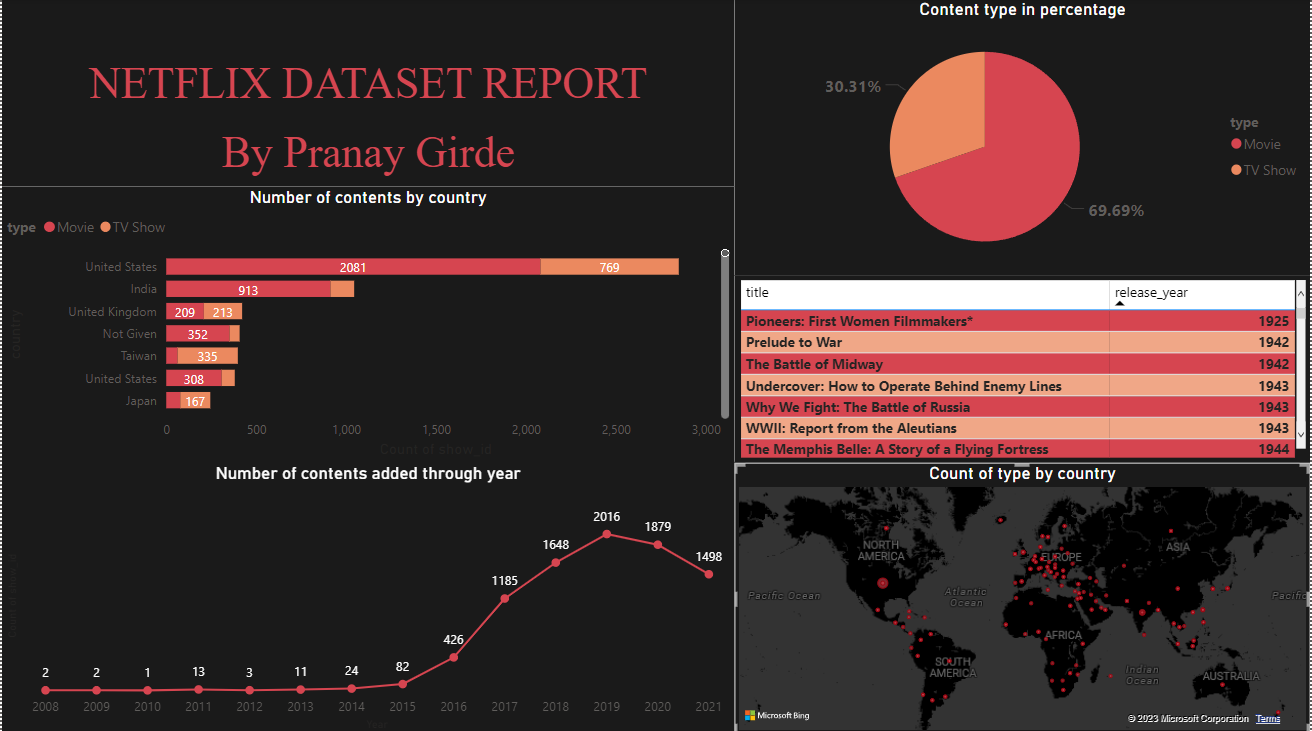Screen dimensions: 1312x731
Task: Click the Taiwan country axis label
Action: coord(139,356)
